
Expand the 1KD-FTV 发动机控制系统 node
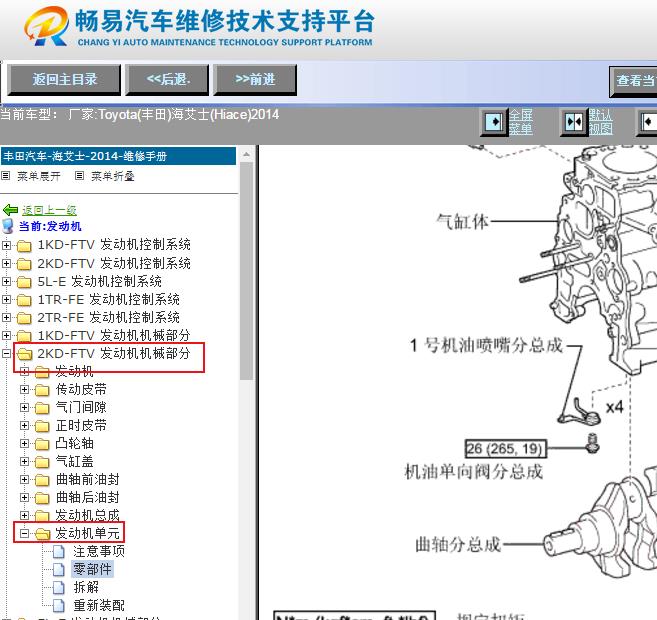click(x=6, y=245)
